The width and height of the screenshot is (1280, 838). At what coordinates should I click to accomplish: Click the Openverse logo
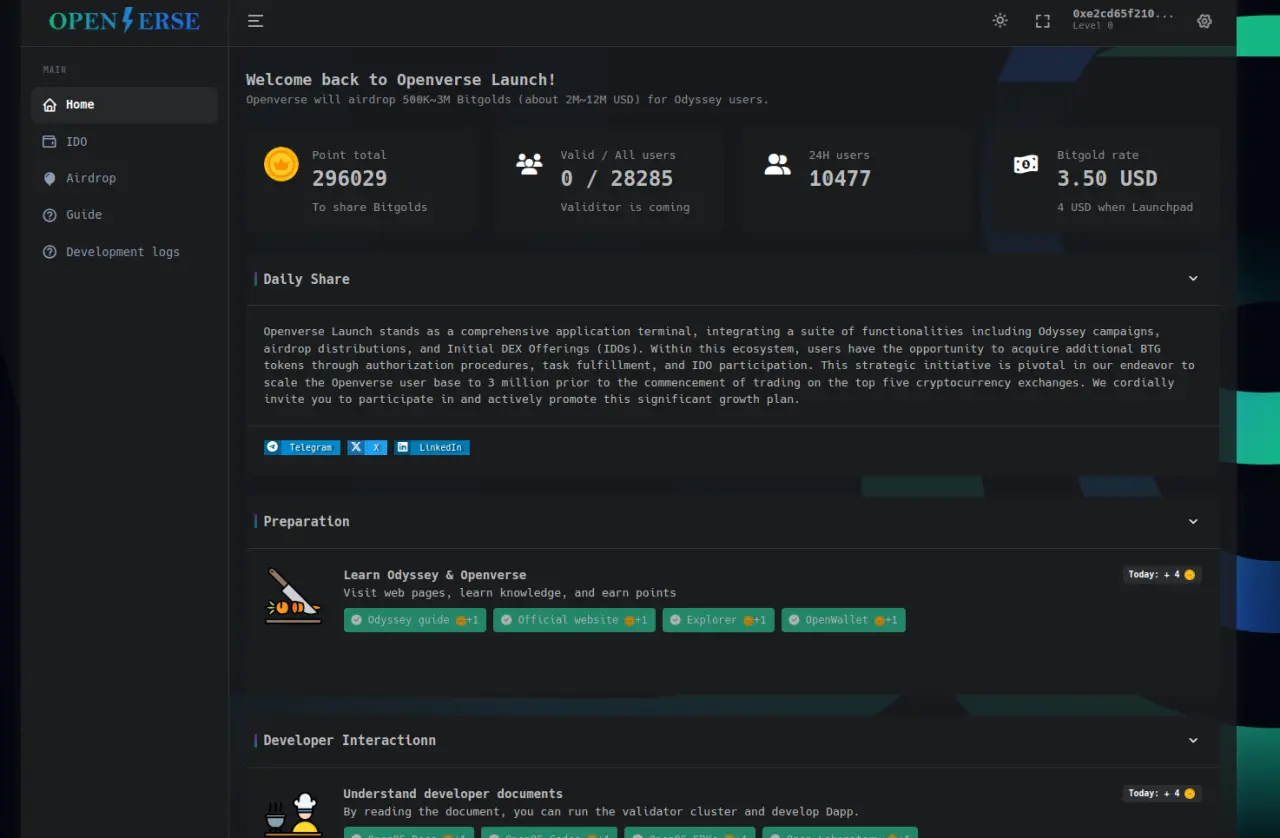click(124, 20)
